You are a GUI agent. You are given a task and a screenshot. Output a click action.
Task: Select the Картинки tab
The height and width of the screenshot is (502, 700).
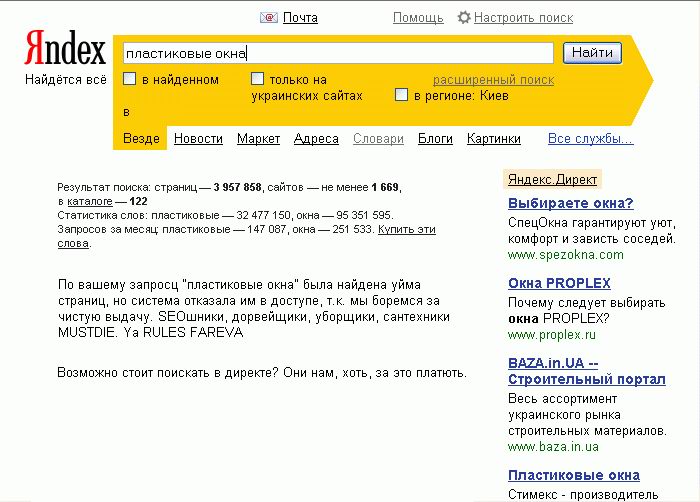[x=493, y=139]
